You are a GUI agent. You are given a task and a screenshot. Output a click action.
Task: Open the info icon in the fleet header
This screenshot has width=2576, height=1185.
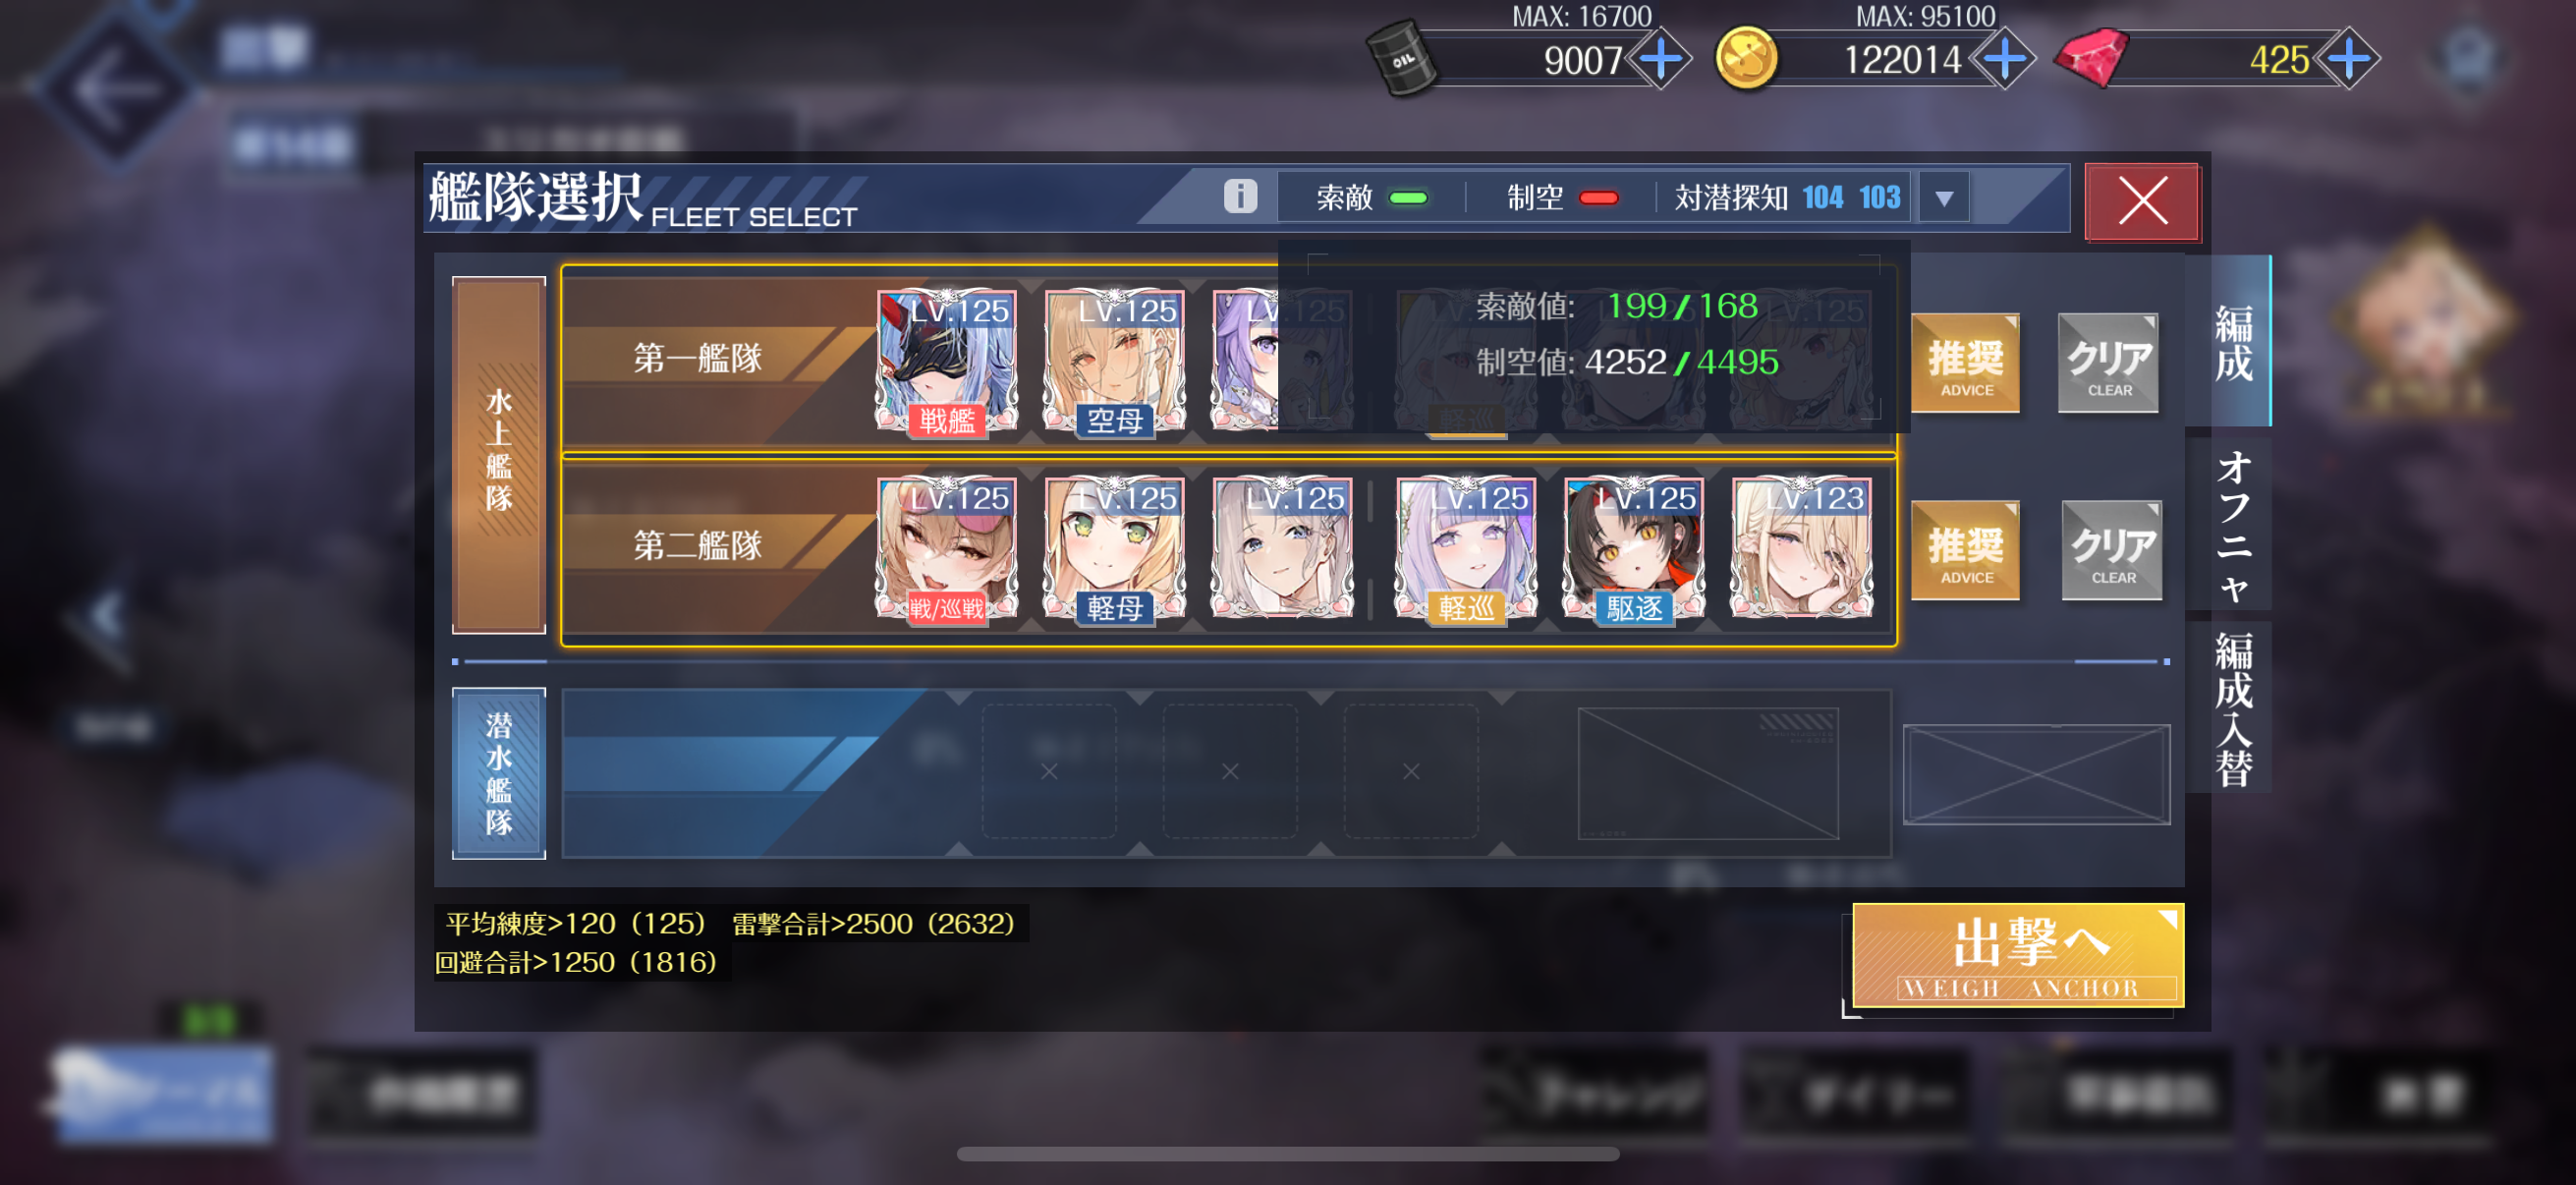click(1240, 196)
